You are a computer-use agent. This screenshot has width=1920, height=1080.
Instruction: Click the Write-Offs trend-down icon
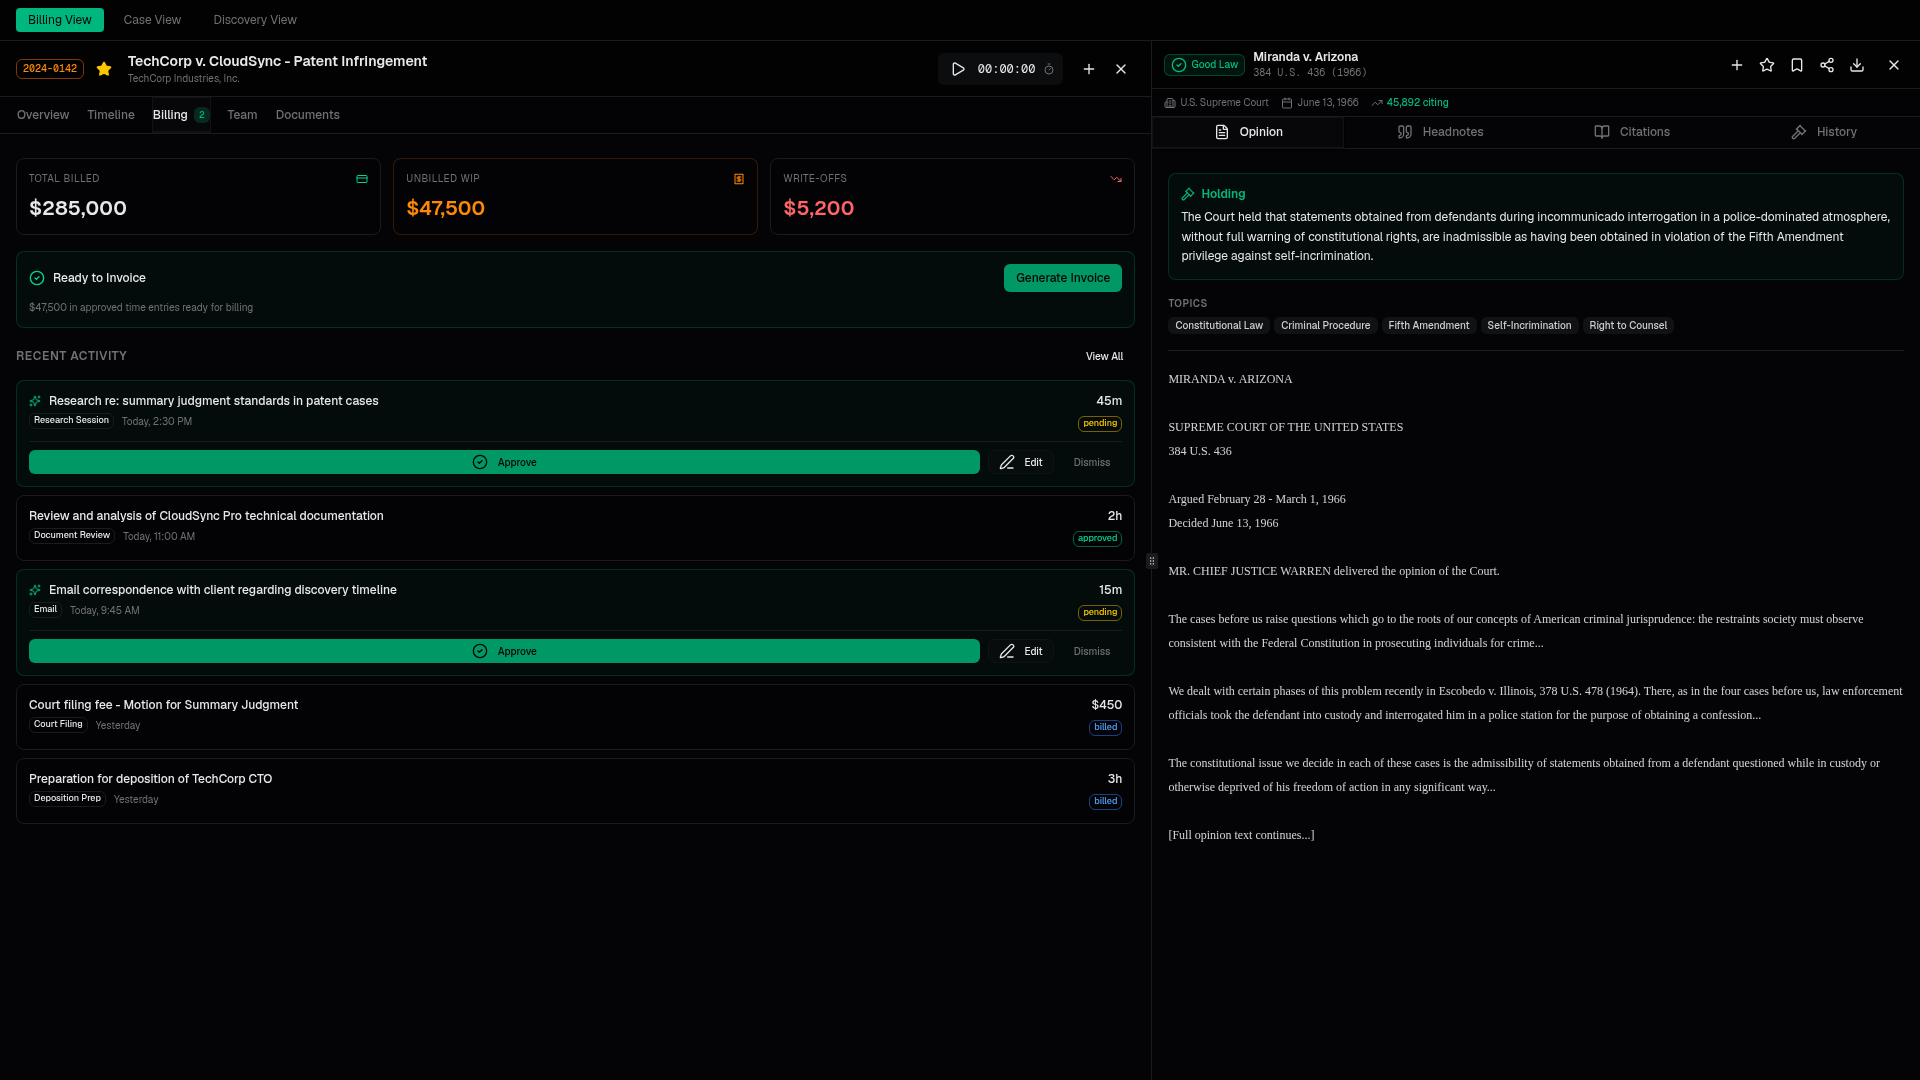click(x=1116, y=179)
